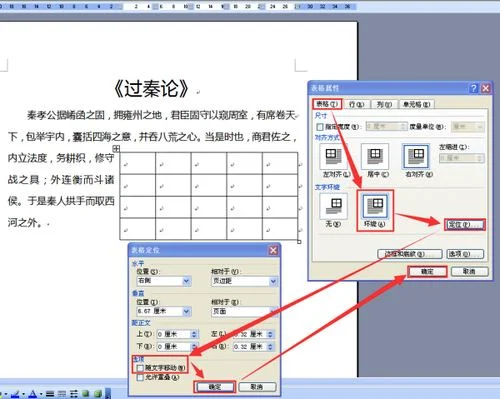Toggle 允许重叠 checkbox
The width and height of the screenshot is (500, 399).
tap(140, 377)
